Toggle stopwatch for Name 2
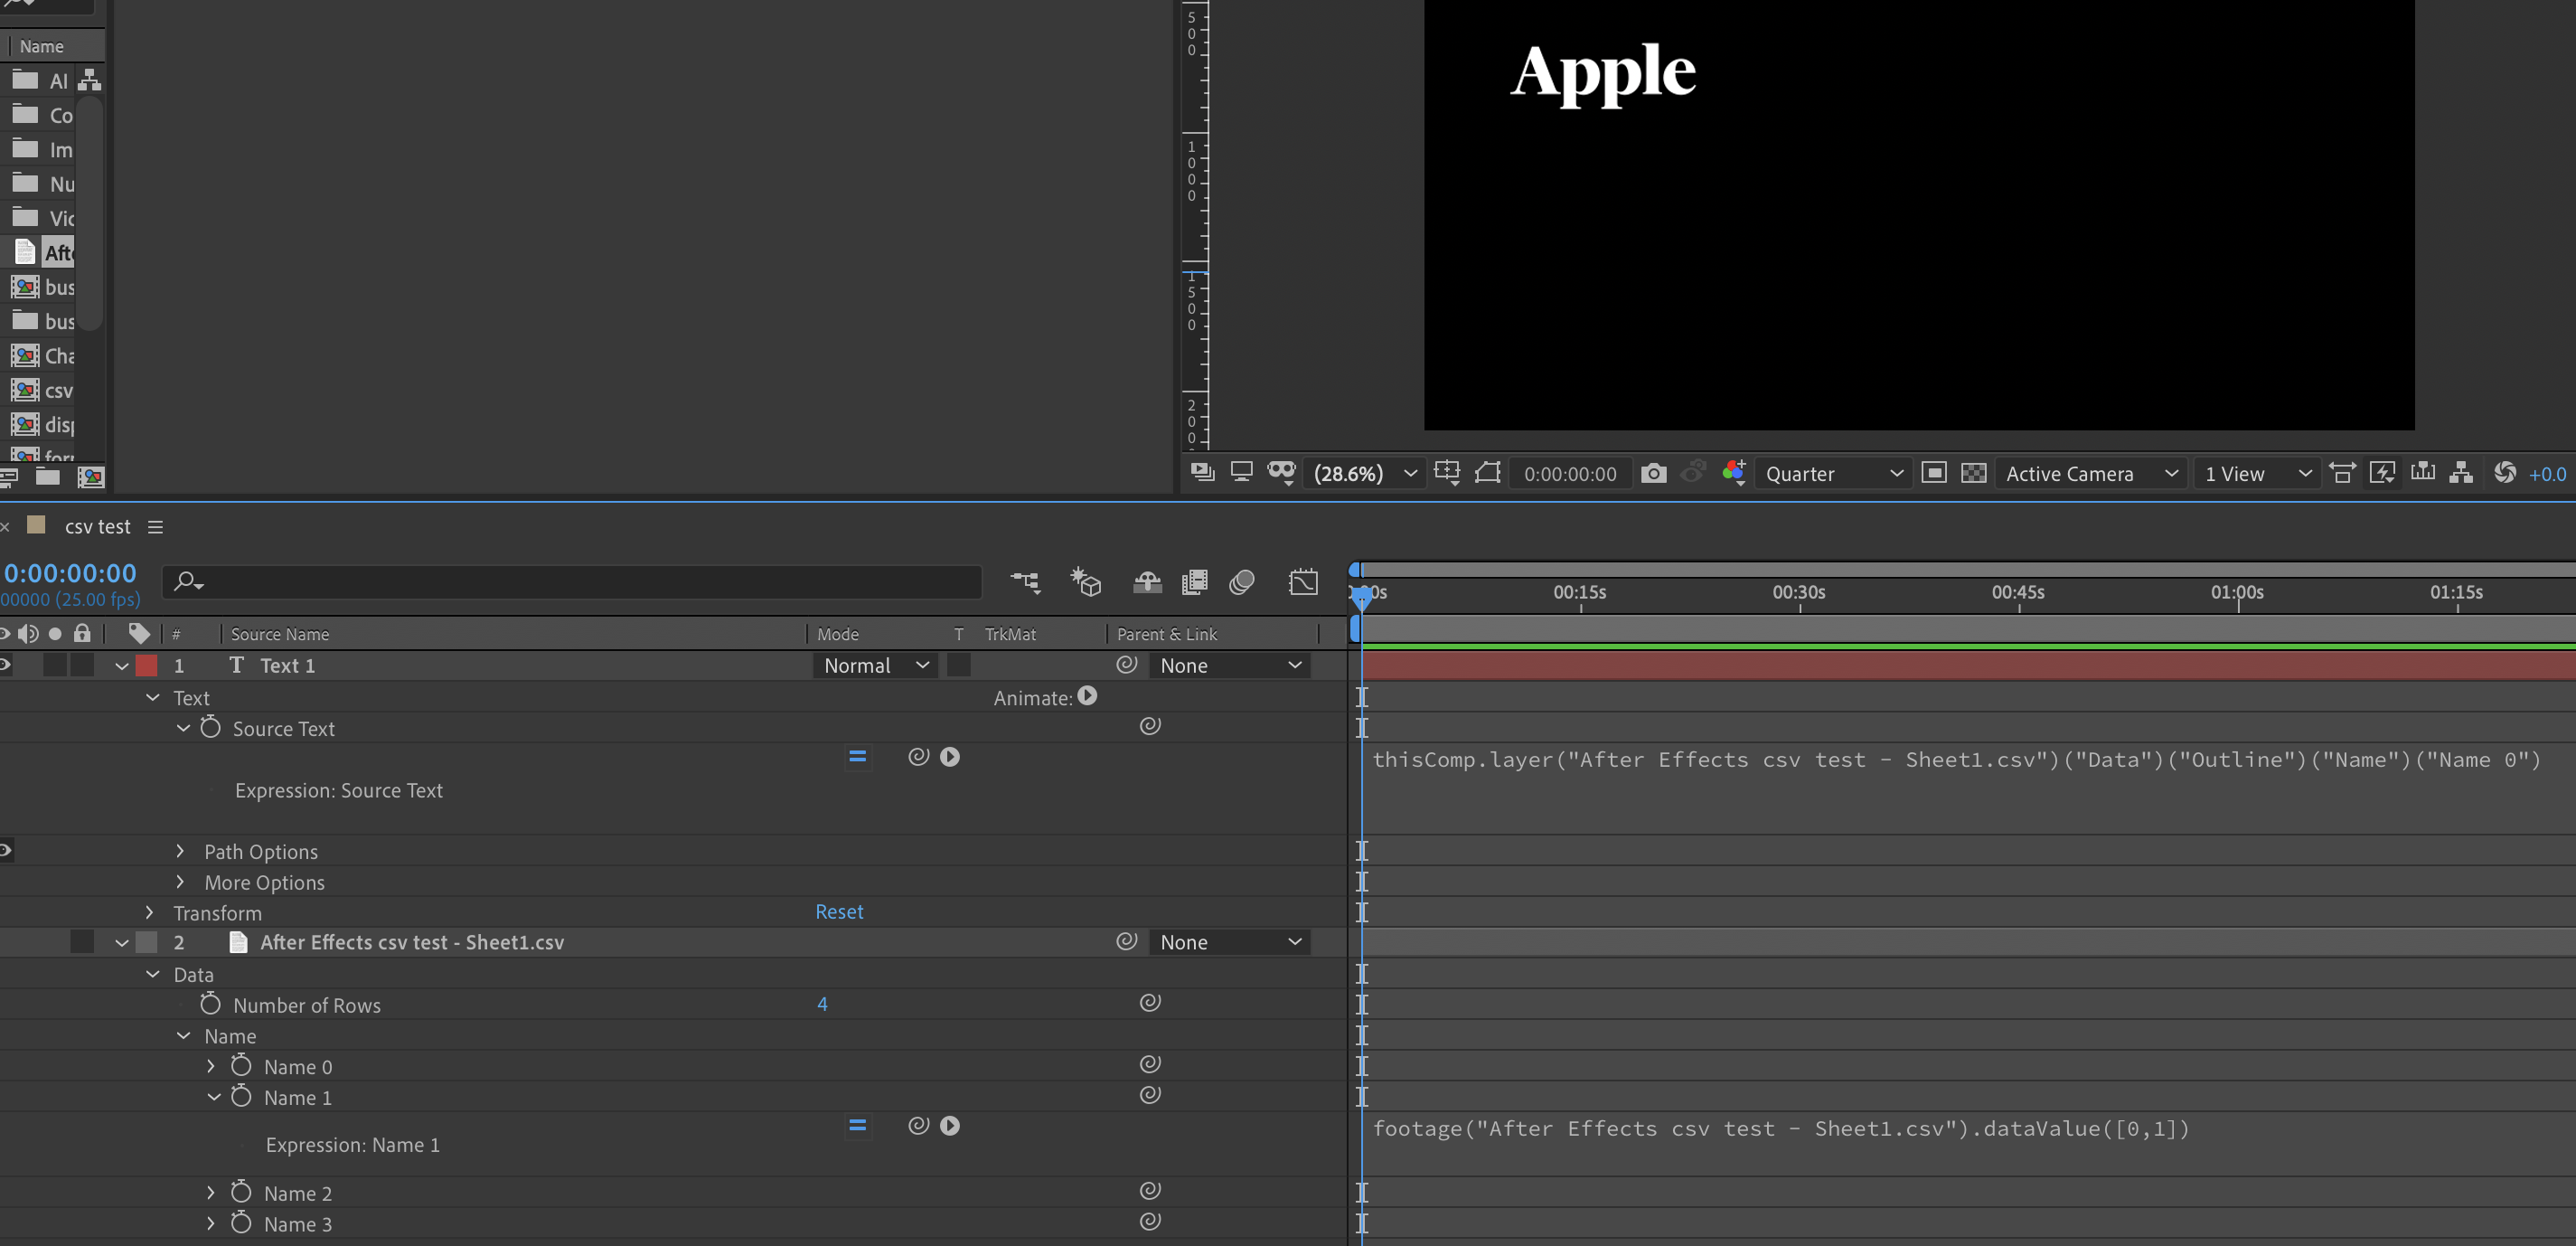Image resolution: width=2576 pixels, height=1246 pixels. 241,1191
